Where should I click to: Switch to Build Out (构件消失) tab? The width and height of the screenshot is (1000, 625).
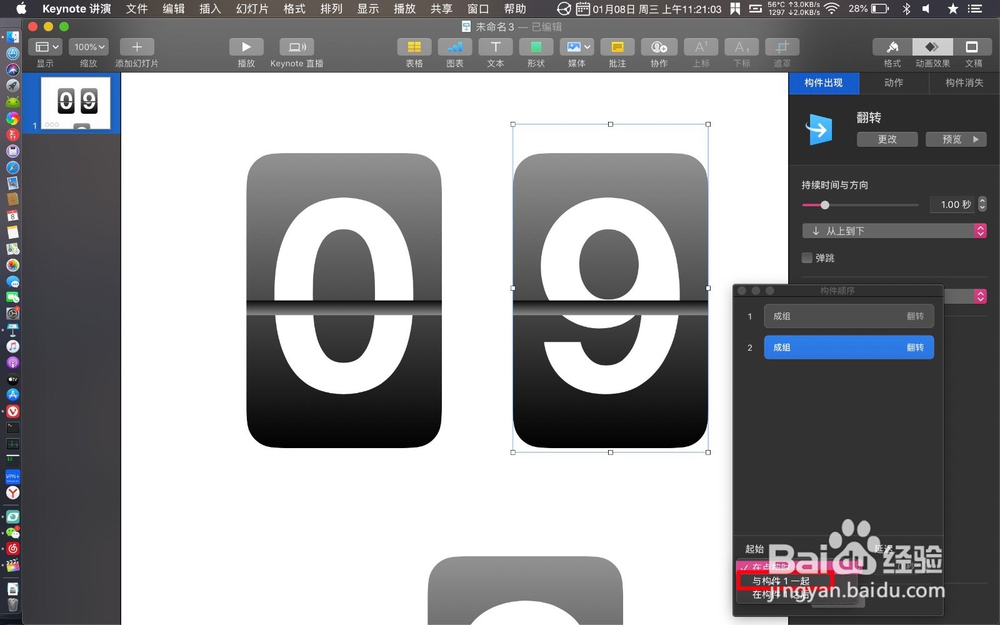tap(964, 83)
